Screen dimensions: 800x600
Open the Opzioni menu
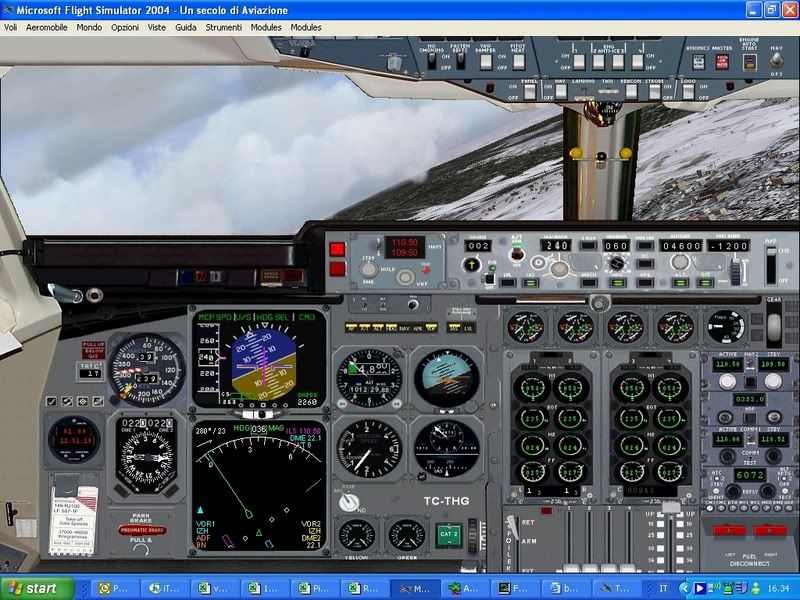pos(125,28)
